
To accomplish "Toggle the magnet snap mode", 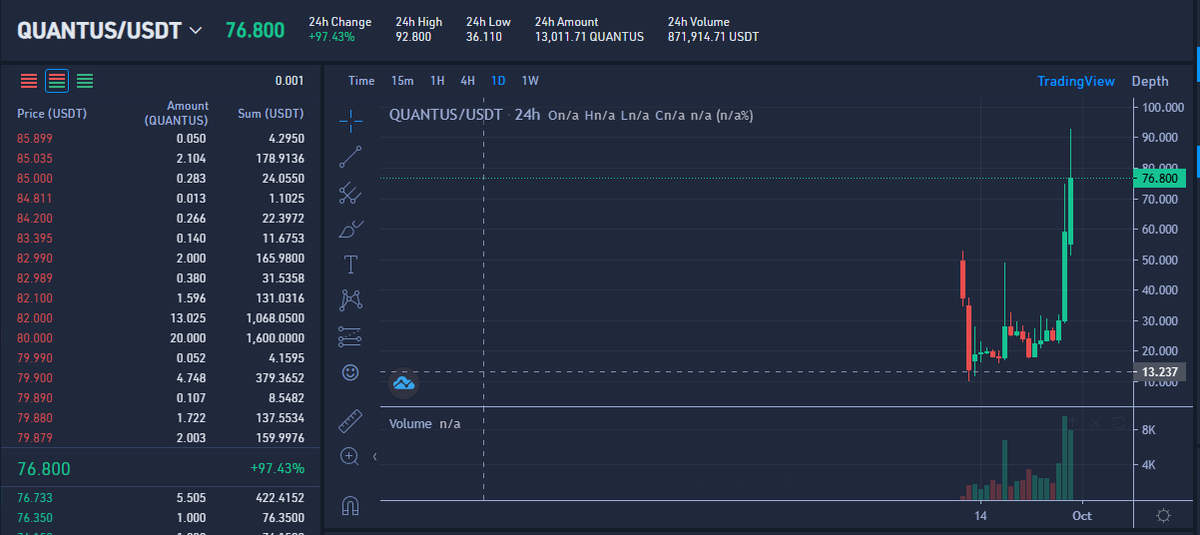I will coord(351,506).
